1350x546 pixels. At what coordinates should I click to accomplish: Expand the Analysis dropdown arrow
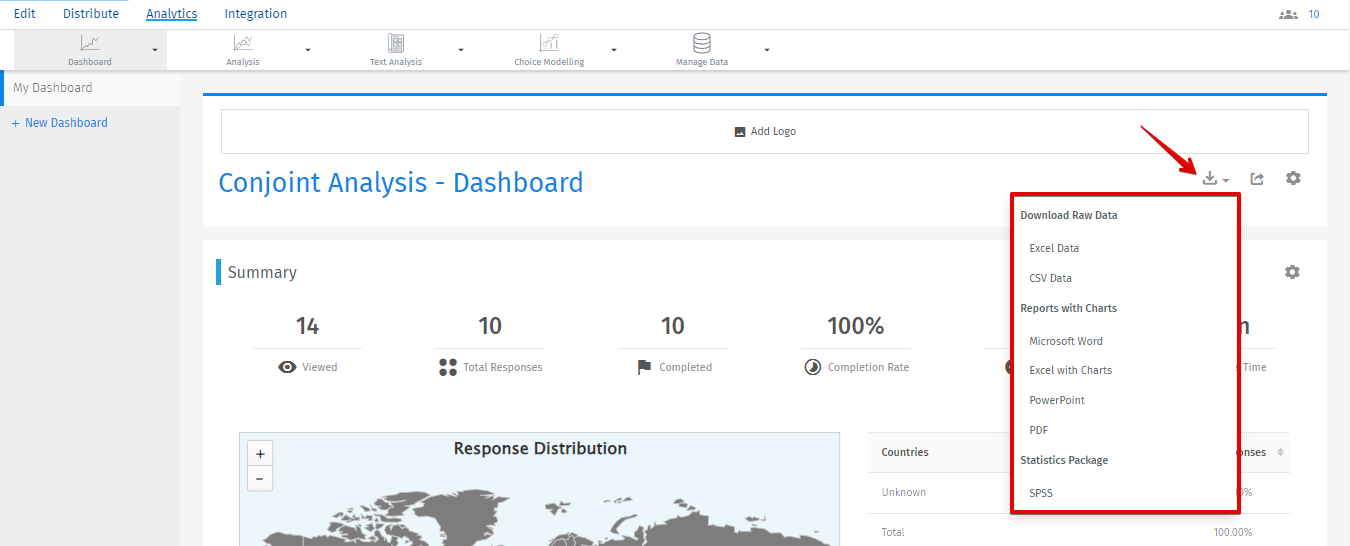308,50
